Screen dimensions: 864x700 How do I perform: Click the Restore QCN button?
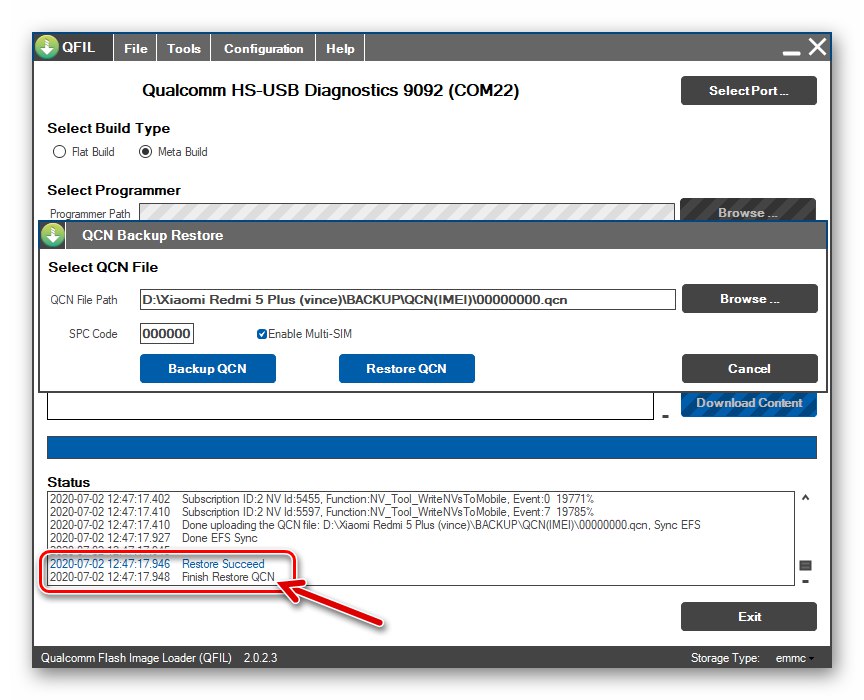tap(407, 368)
